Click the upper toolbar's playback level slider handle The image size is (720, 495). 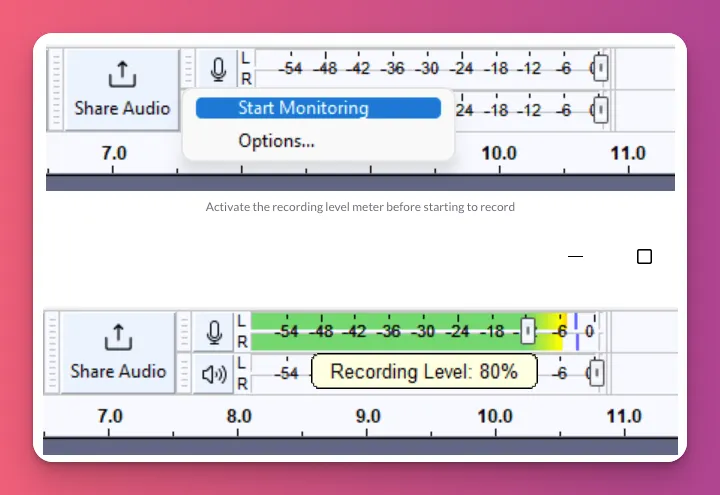[598, 110]
